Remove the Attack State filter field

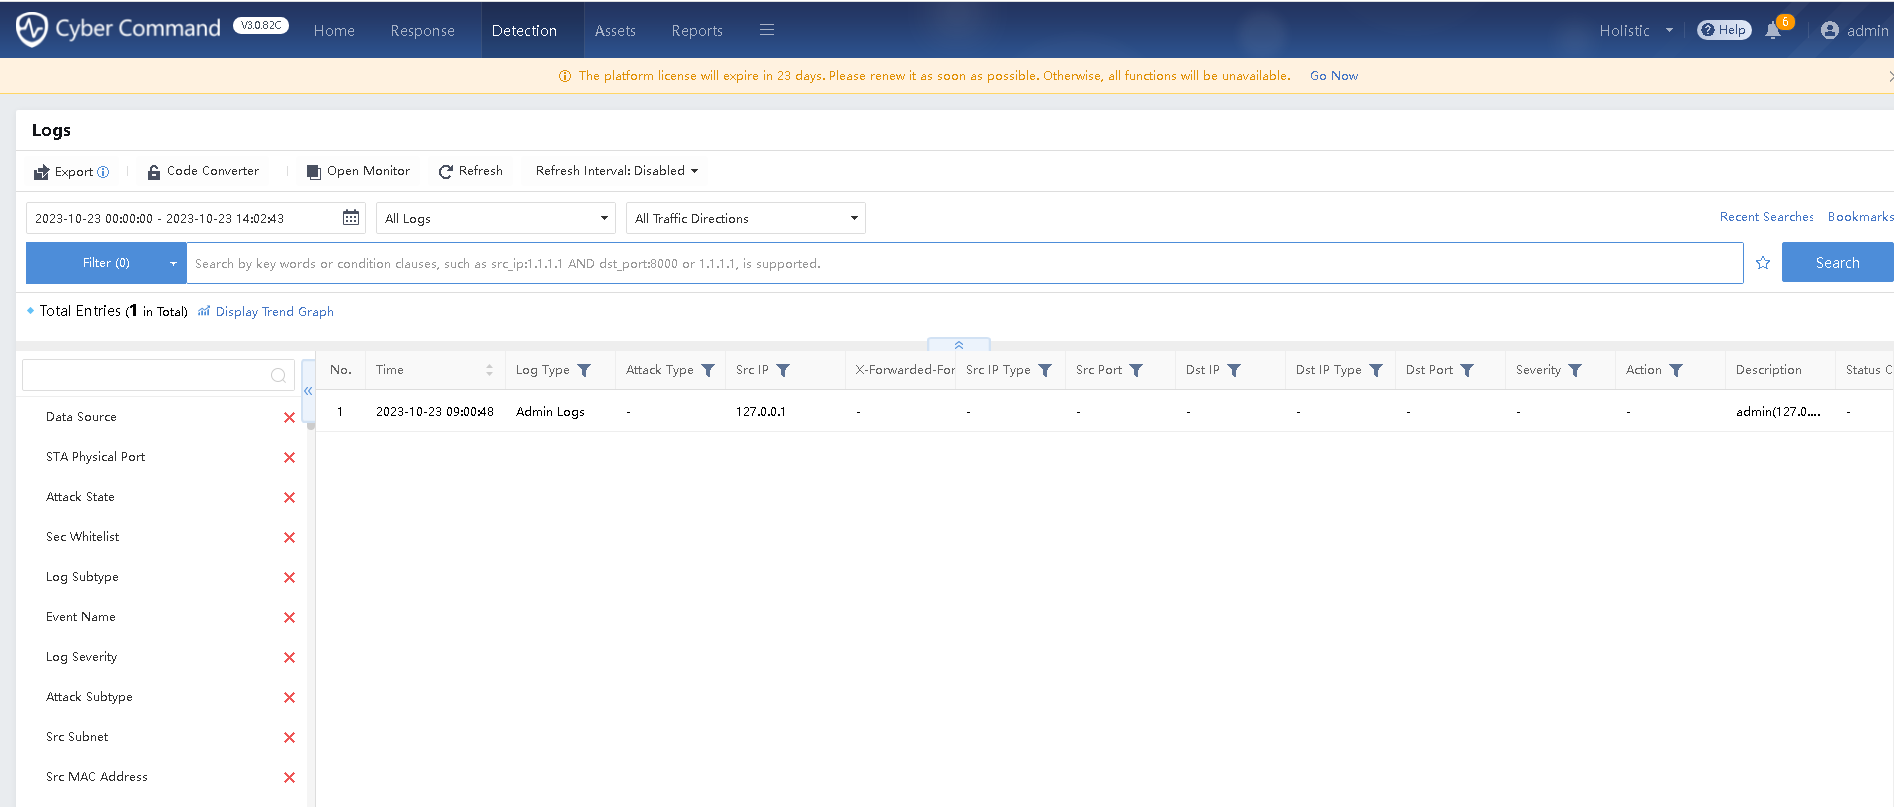(x=289, y=498)
